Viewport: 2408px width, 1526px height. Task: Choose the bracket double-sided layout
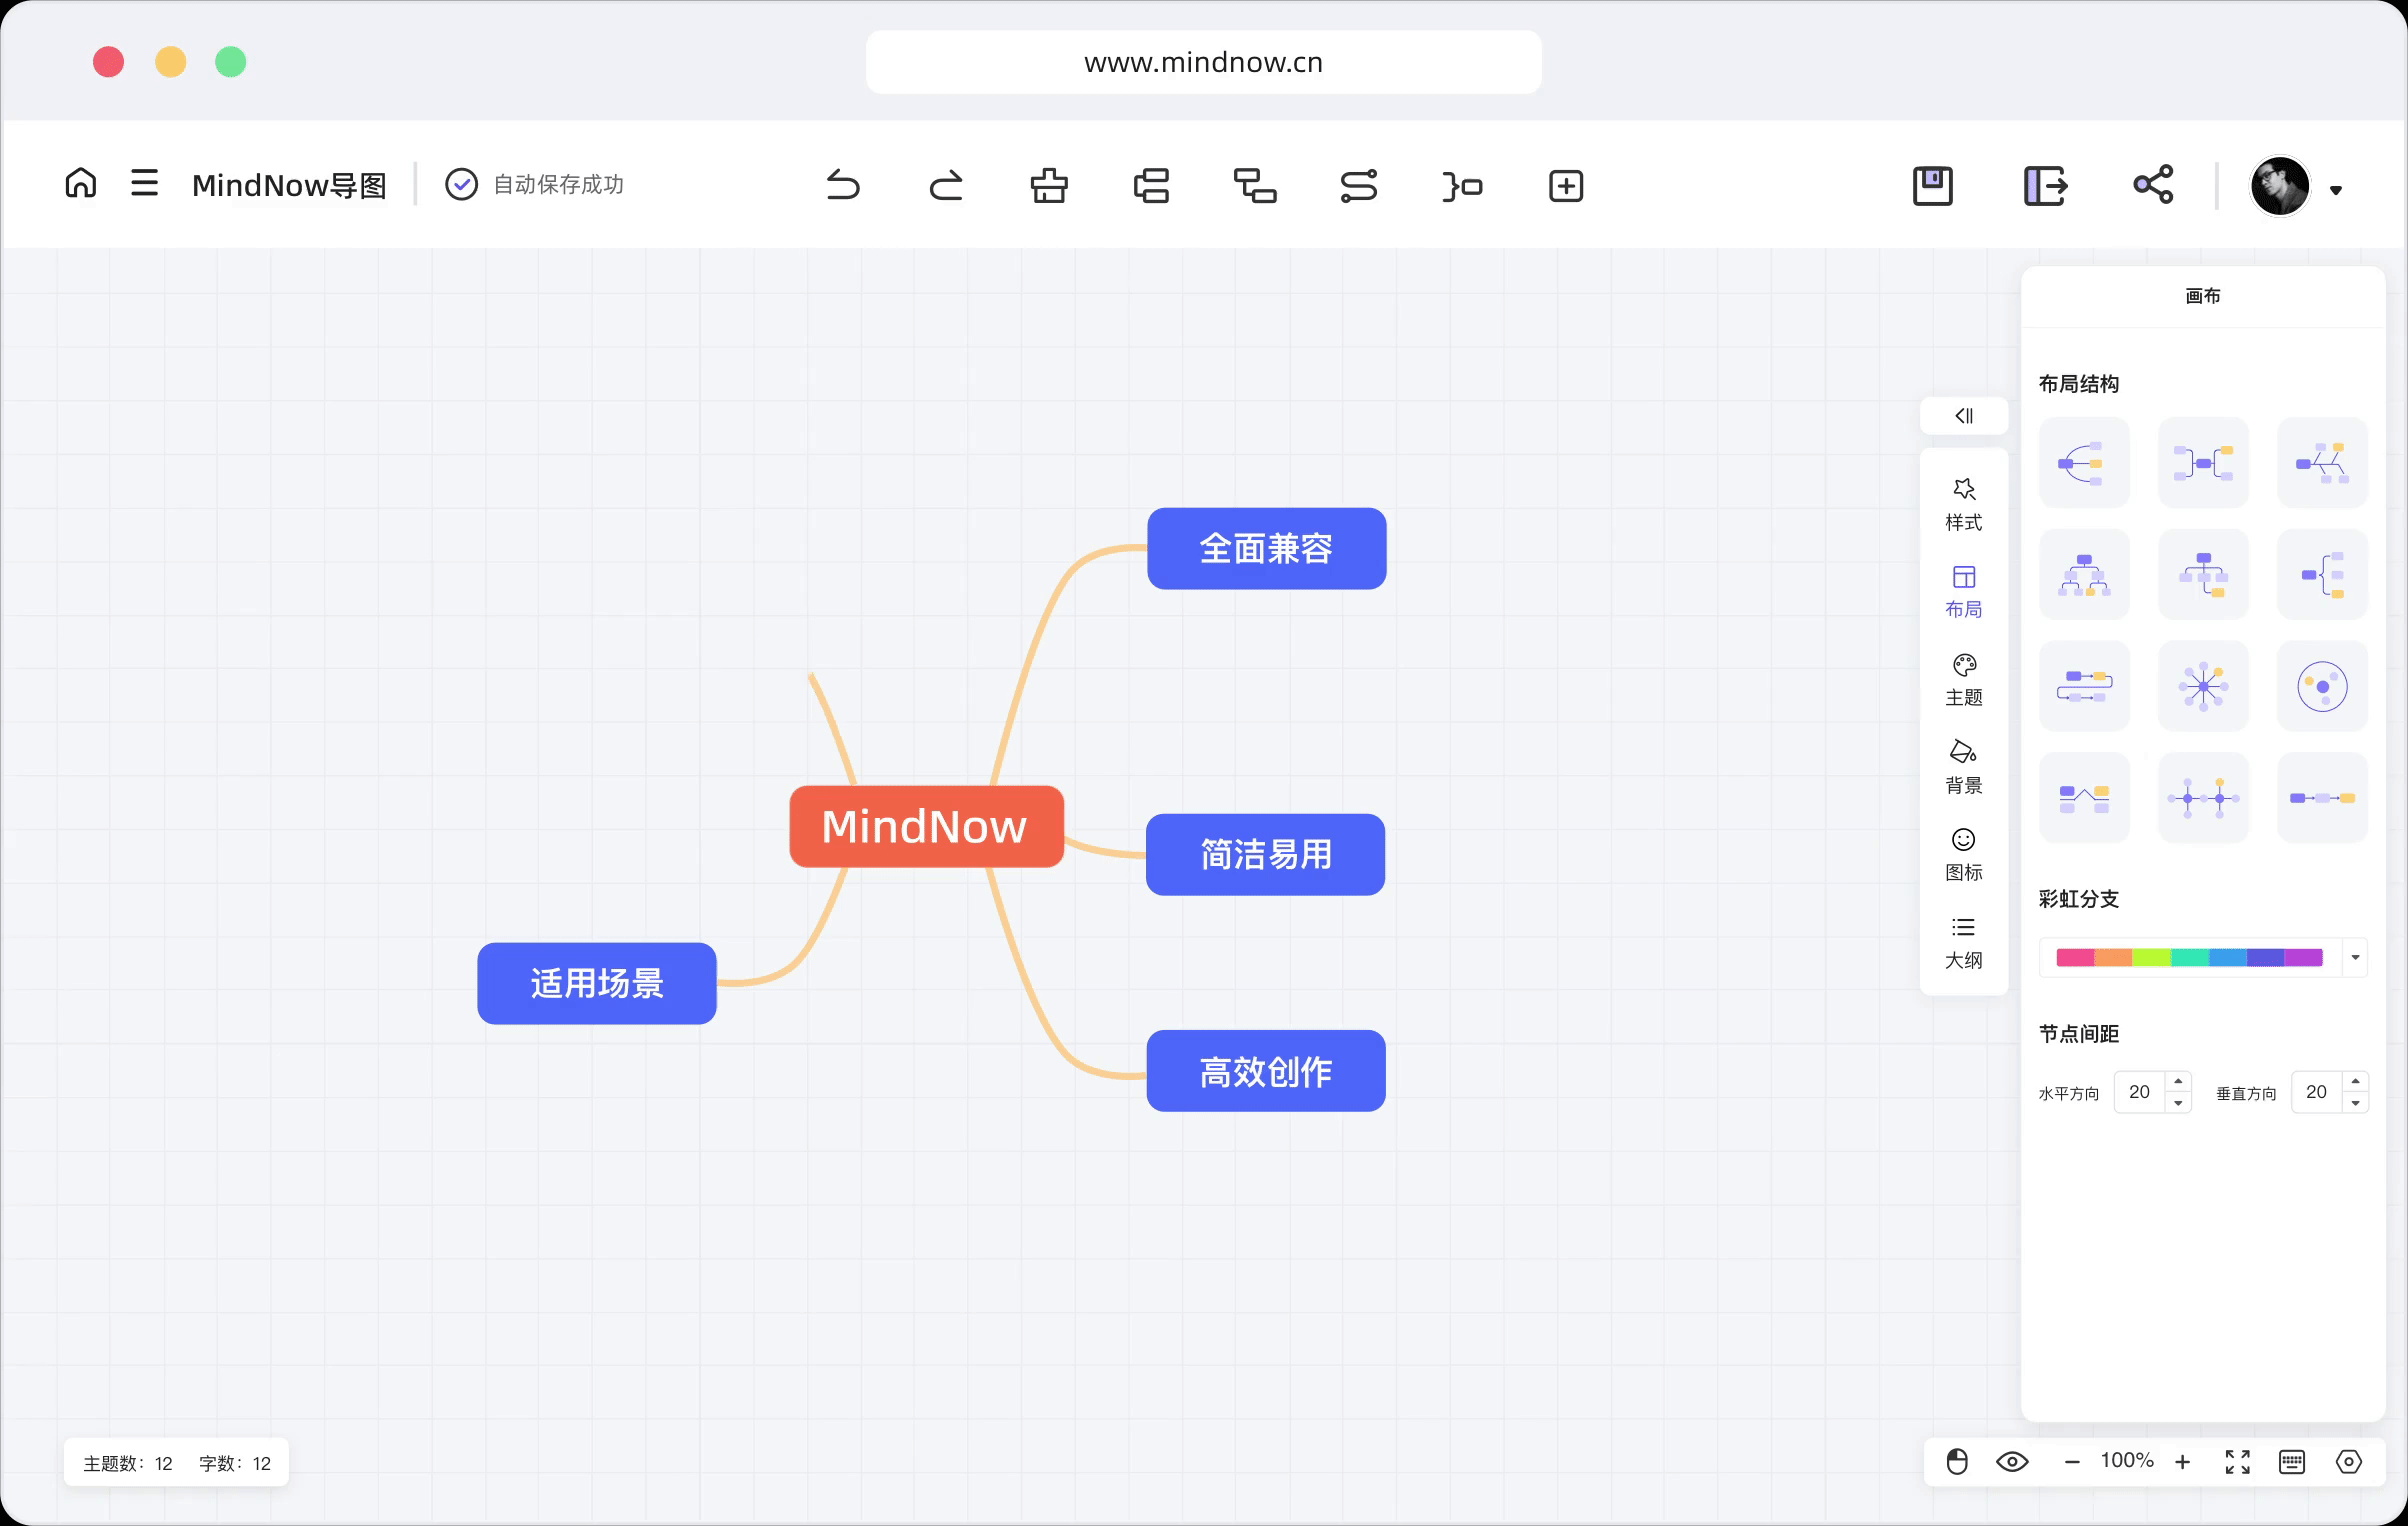tap(2203, 463)
